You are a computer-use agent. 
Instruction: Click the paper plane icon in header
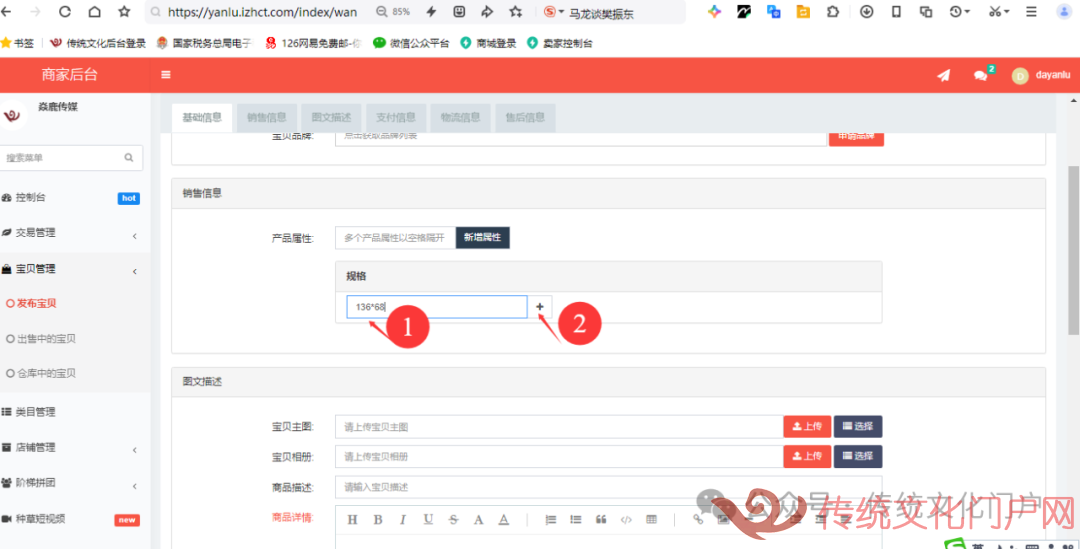point(944,75)
